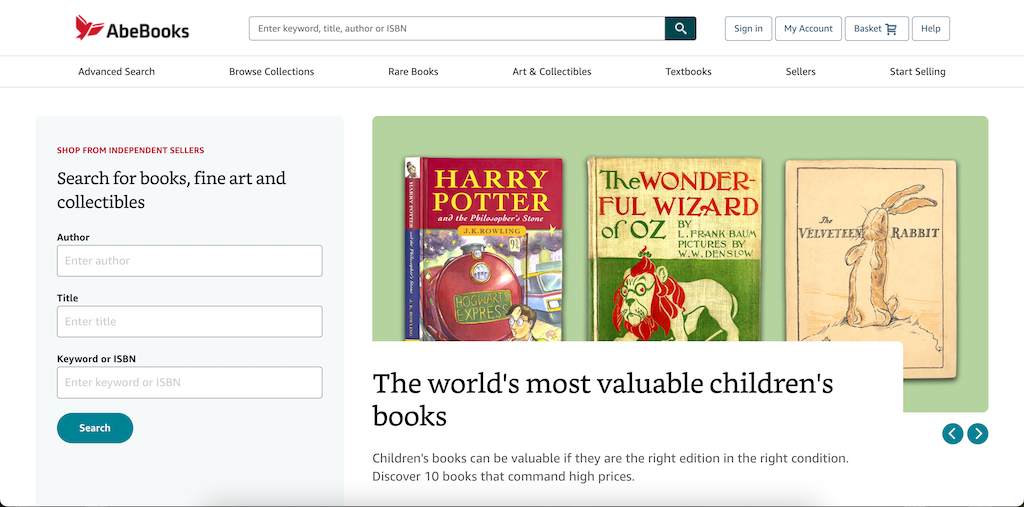Open Advanced Search in navigation
Image resolution: width=1024 pixels, height=507 pixels.
click(117, 72)
